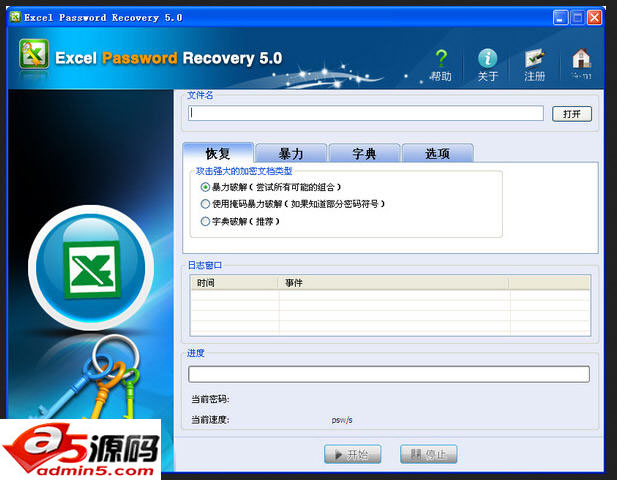Click the 当前速度 label
This screenshot has height=480, width=617.
[210, 420]
